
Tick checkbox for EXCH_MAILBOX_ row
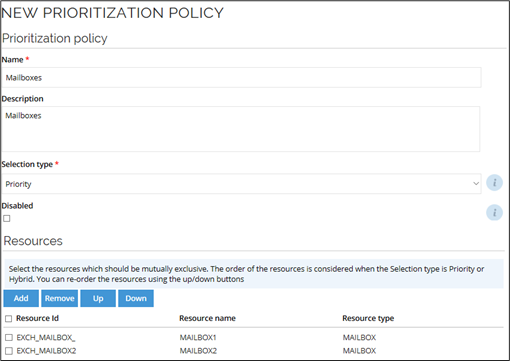click(9, 338)
